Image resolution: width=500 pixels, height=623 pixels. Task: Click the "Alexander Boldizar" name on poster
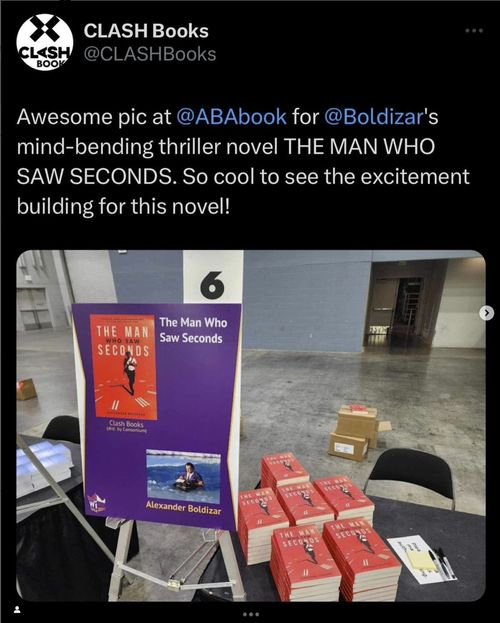pyautogui.click(x=183, y=508)
